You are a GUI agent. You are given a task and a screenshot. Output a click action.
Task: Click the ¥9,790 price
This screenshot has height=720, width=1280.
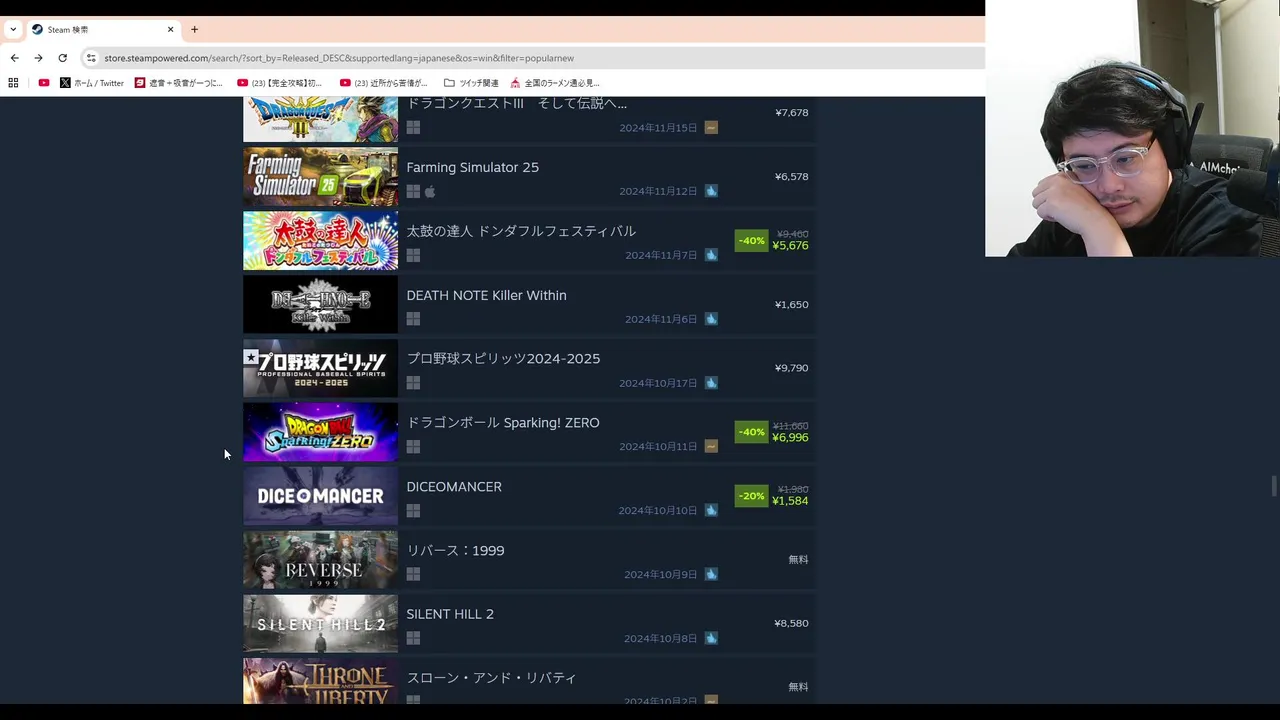coord(791,368)
